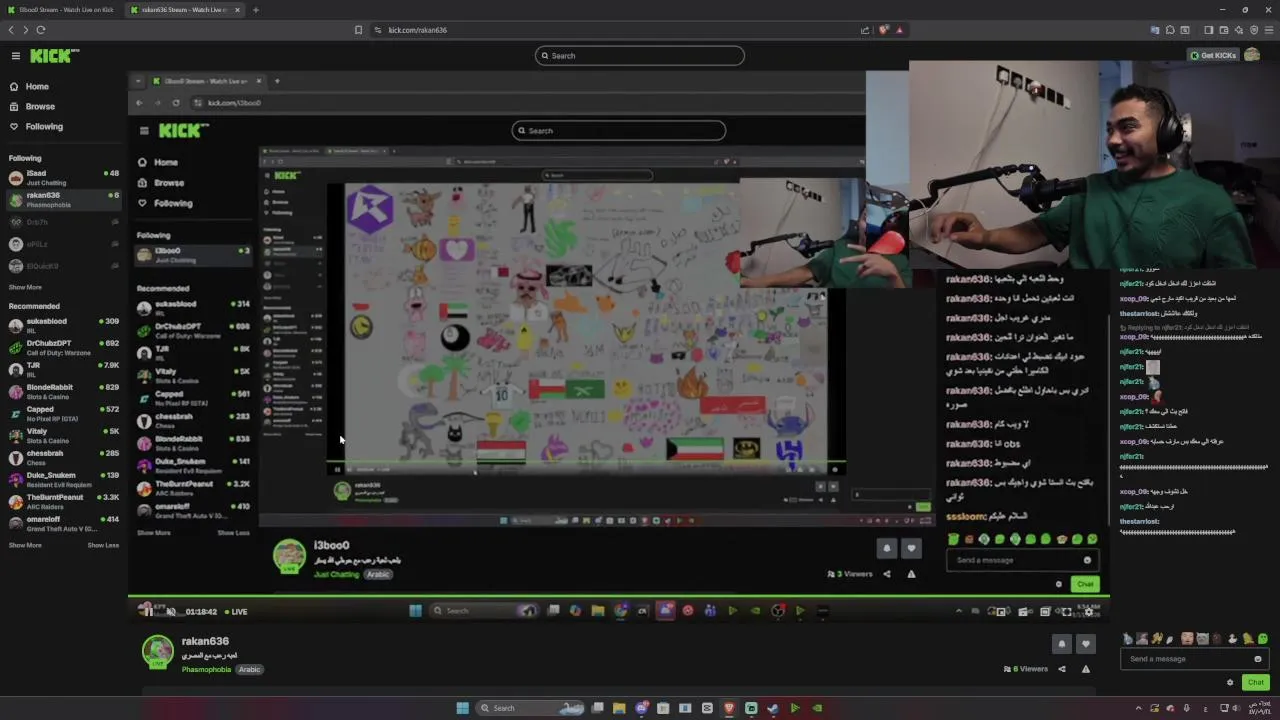Expand Recommended with bottom Show More

[25, 545]
